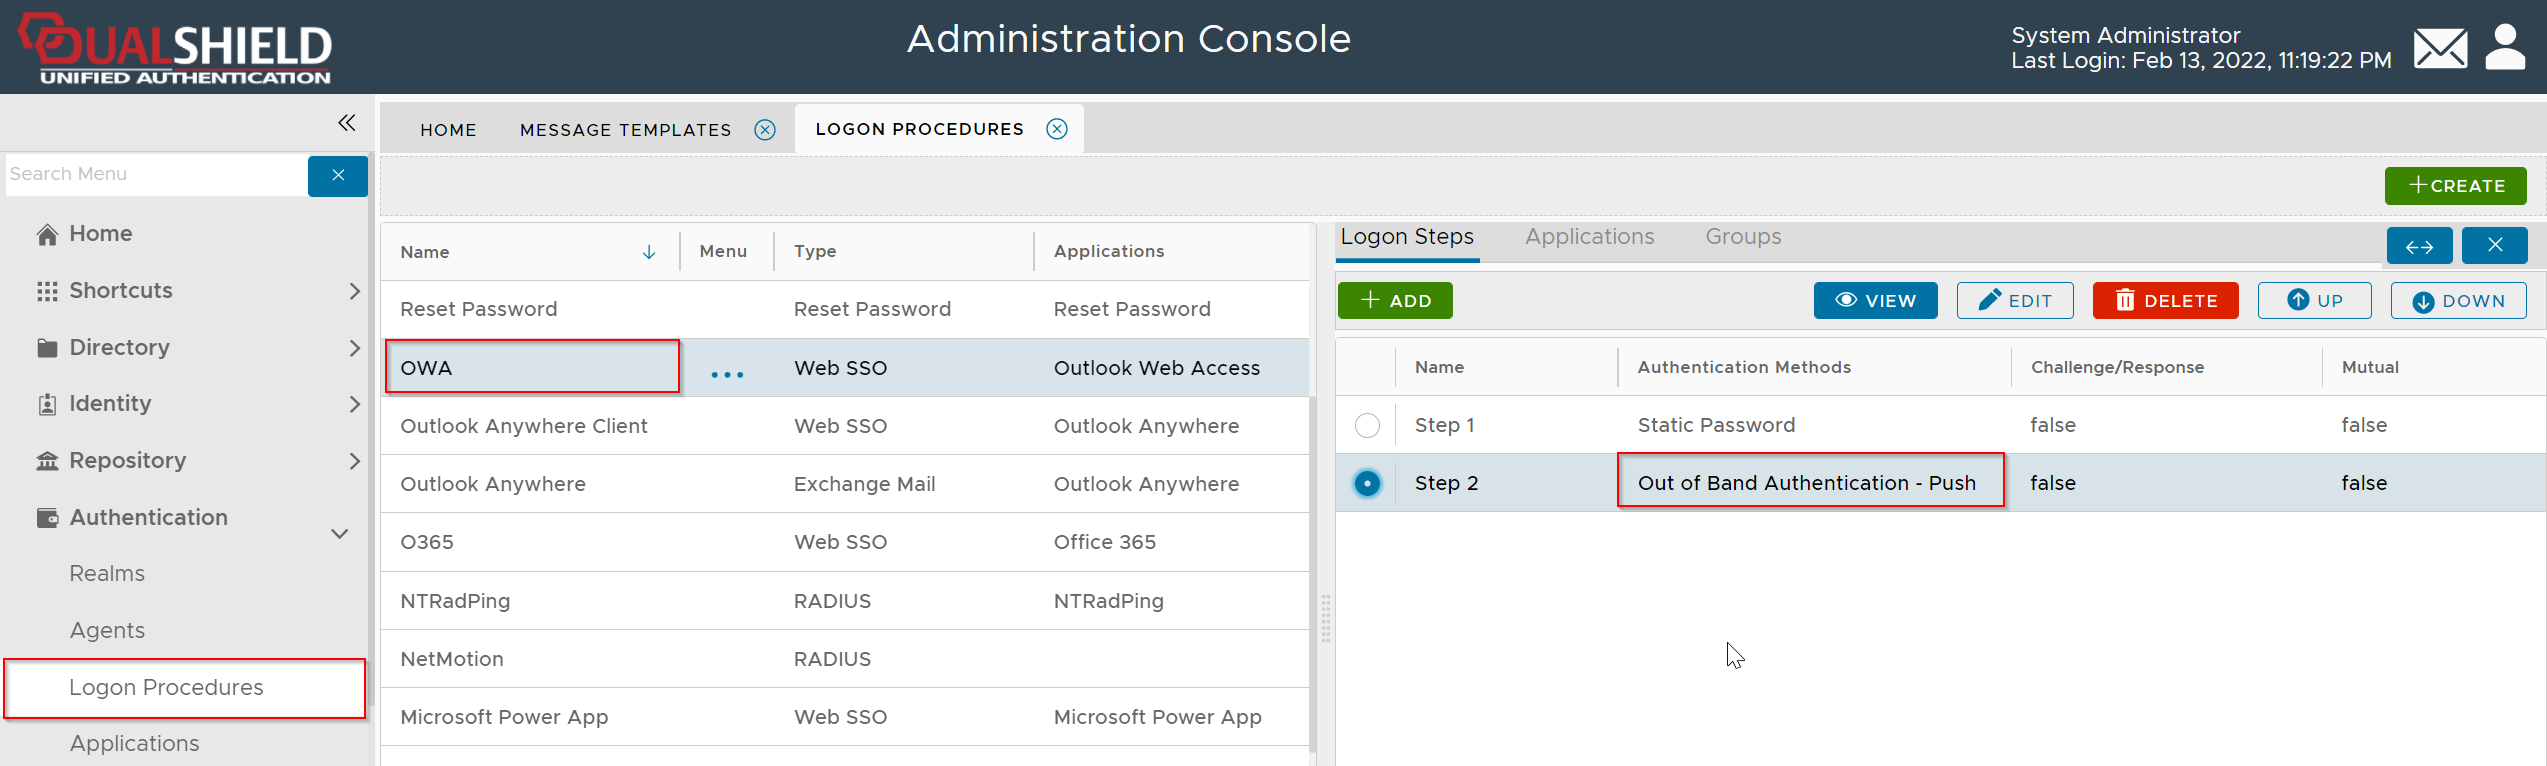Close the Logon Steps details panel
Viewport: 2547px width, 766px height.
coord(2494,246)
